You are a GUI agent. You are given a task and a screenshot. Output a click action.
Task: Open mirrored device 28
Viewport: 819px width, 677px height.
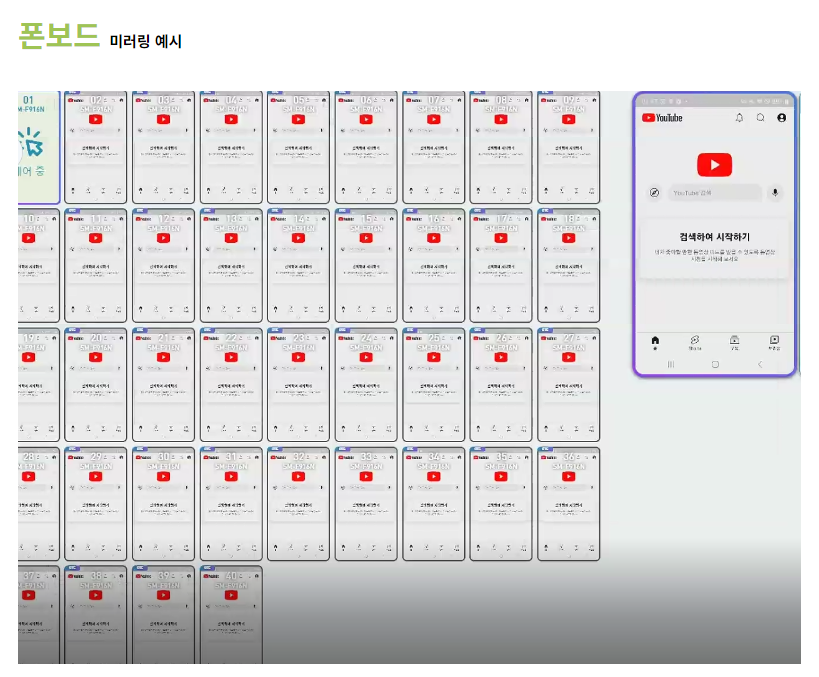pyautogui.click(x=39, y=504)
